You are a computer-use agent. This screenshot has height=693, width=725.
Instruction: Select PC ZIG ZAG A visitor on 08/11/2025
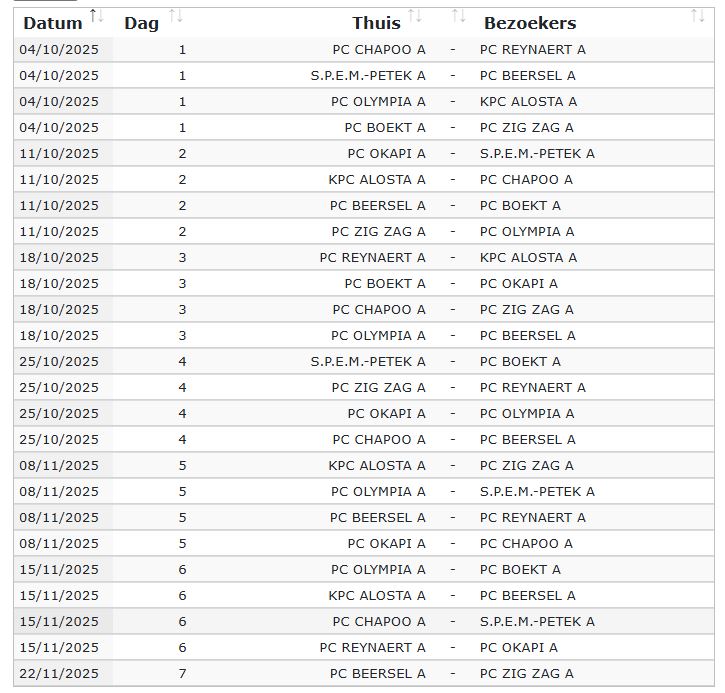[x=527, y=466]
